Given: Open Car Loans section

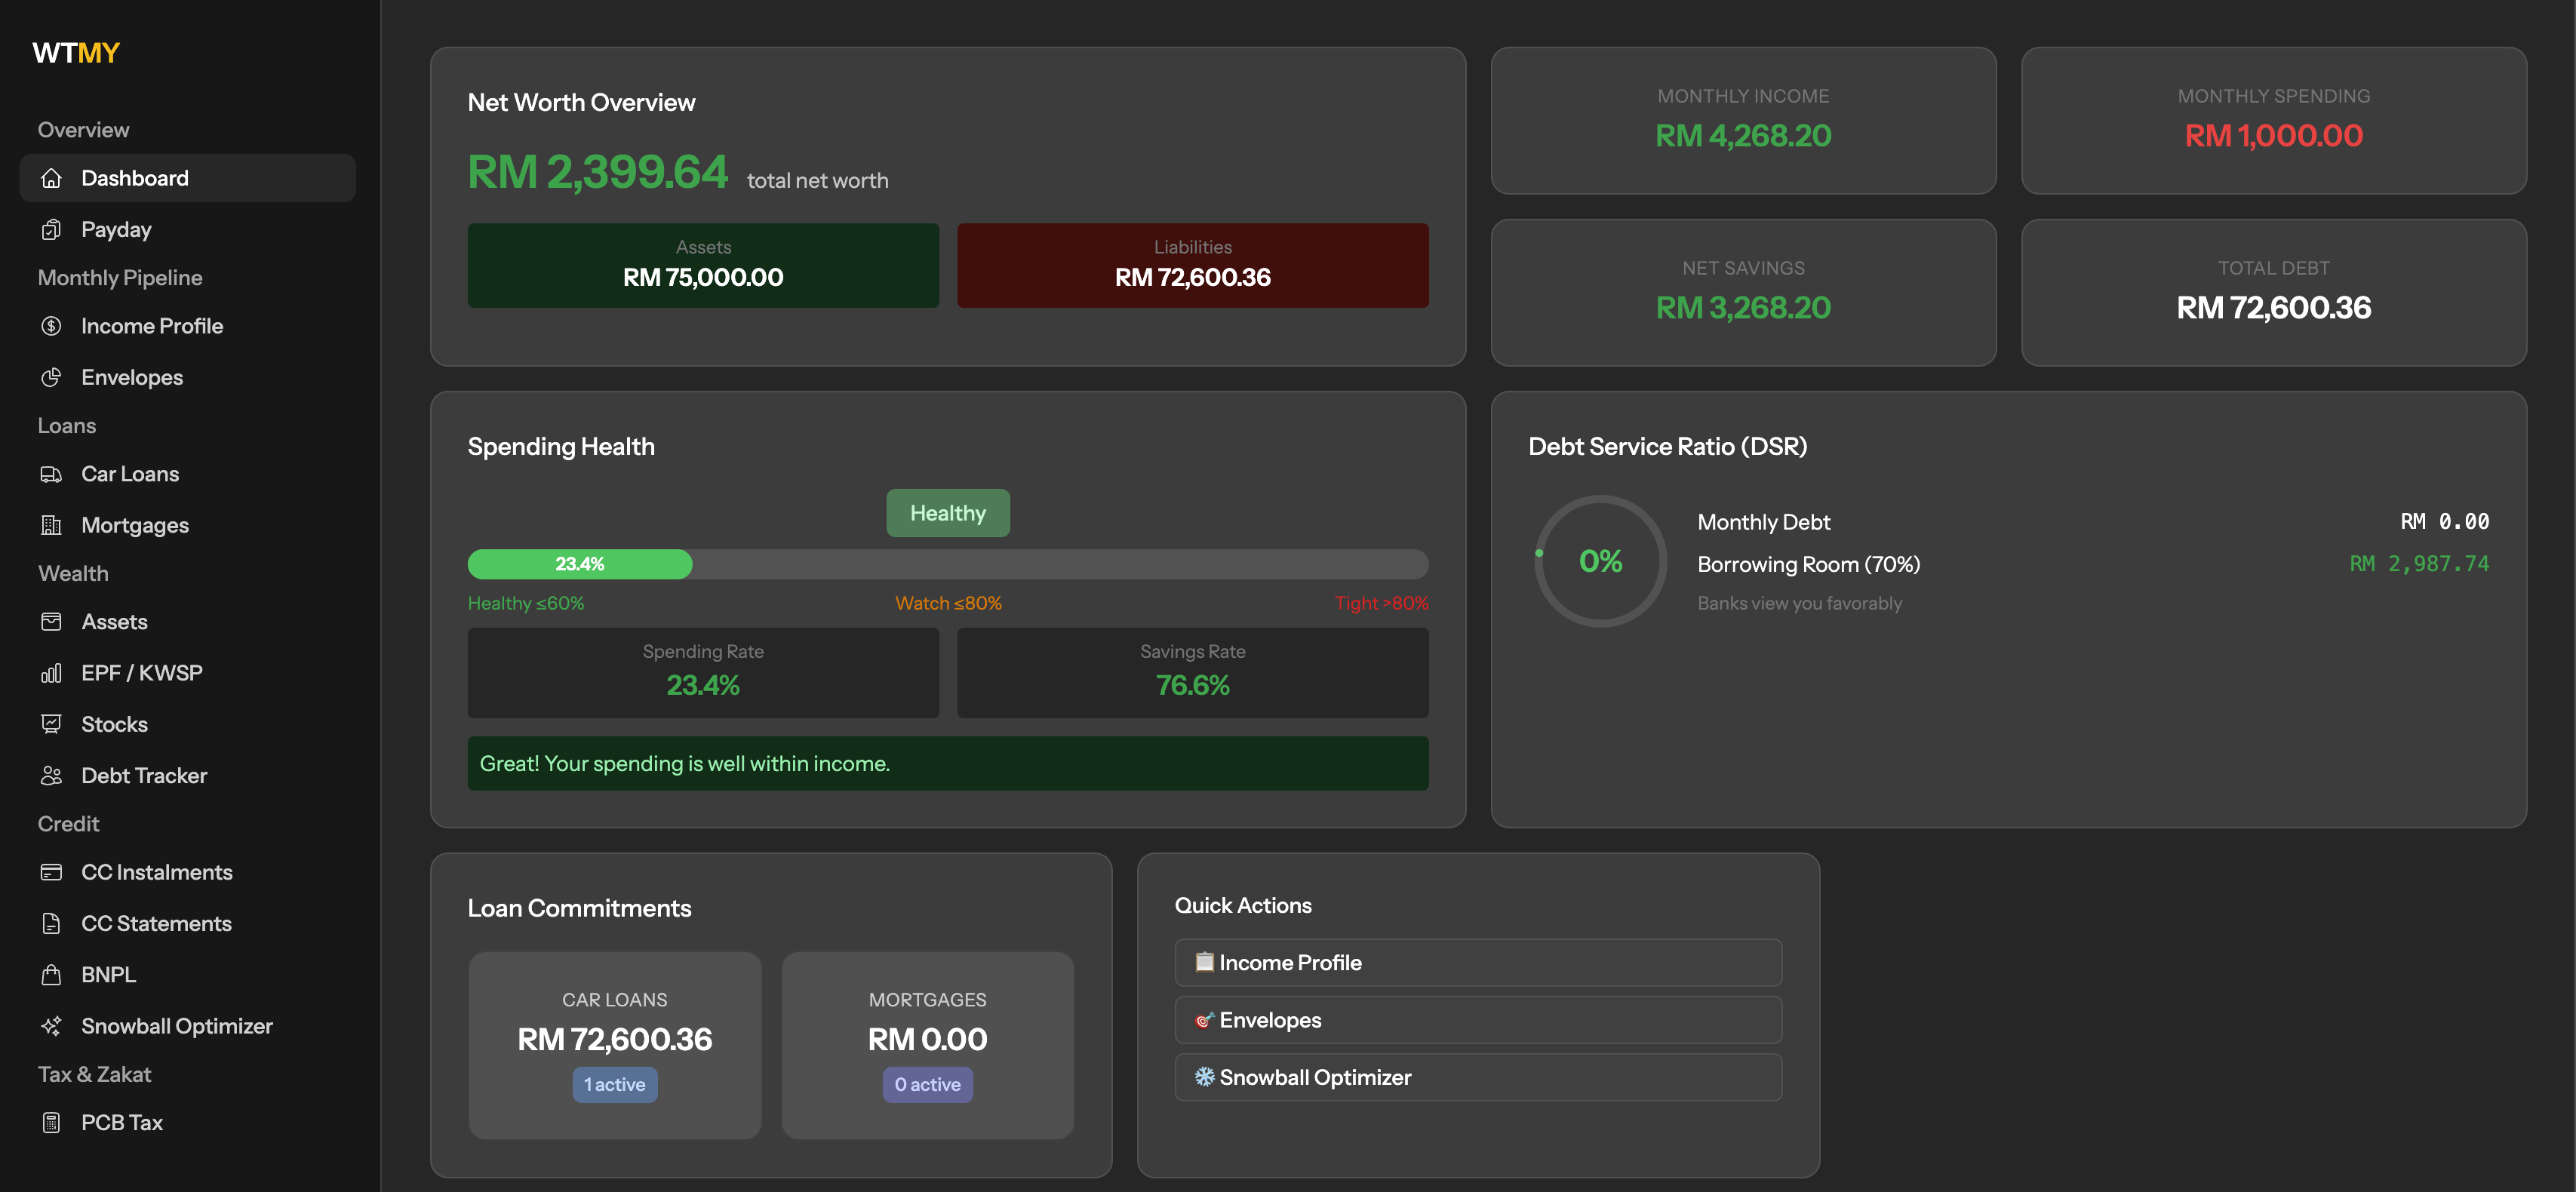Looking at the screenshot, I should 188,474.
